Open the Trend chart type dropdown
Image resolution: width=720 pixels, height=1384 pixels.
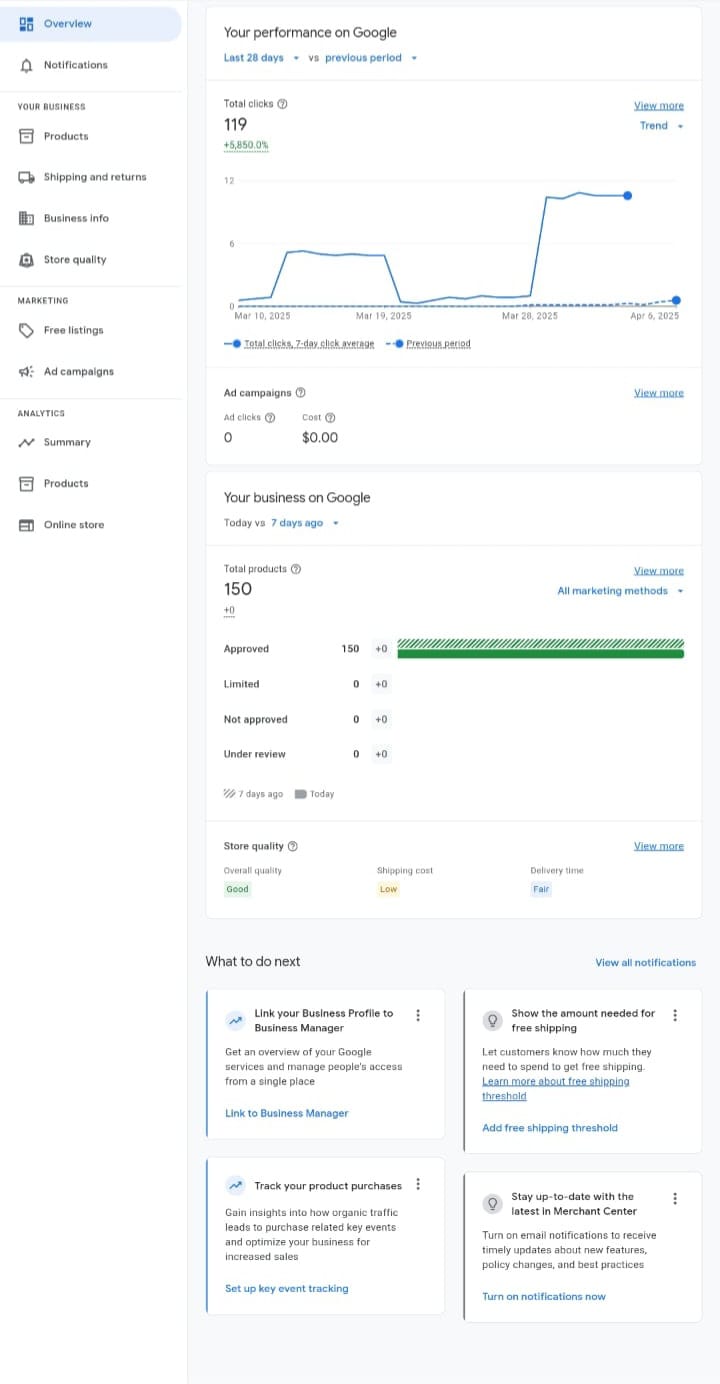click(x=662, y=126)
